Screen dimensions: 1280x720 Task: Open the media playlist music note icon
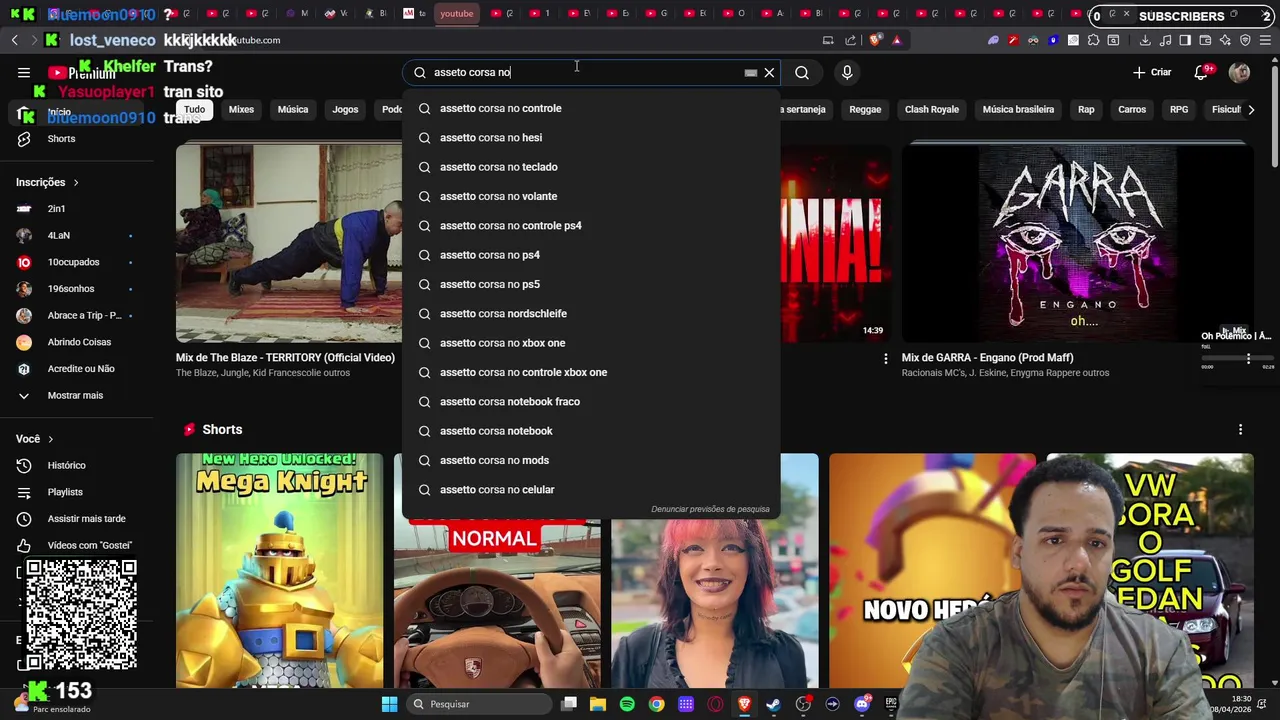click(x=1165, y=40)
